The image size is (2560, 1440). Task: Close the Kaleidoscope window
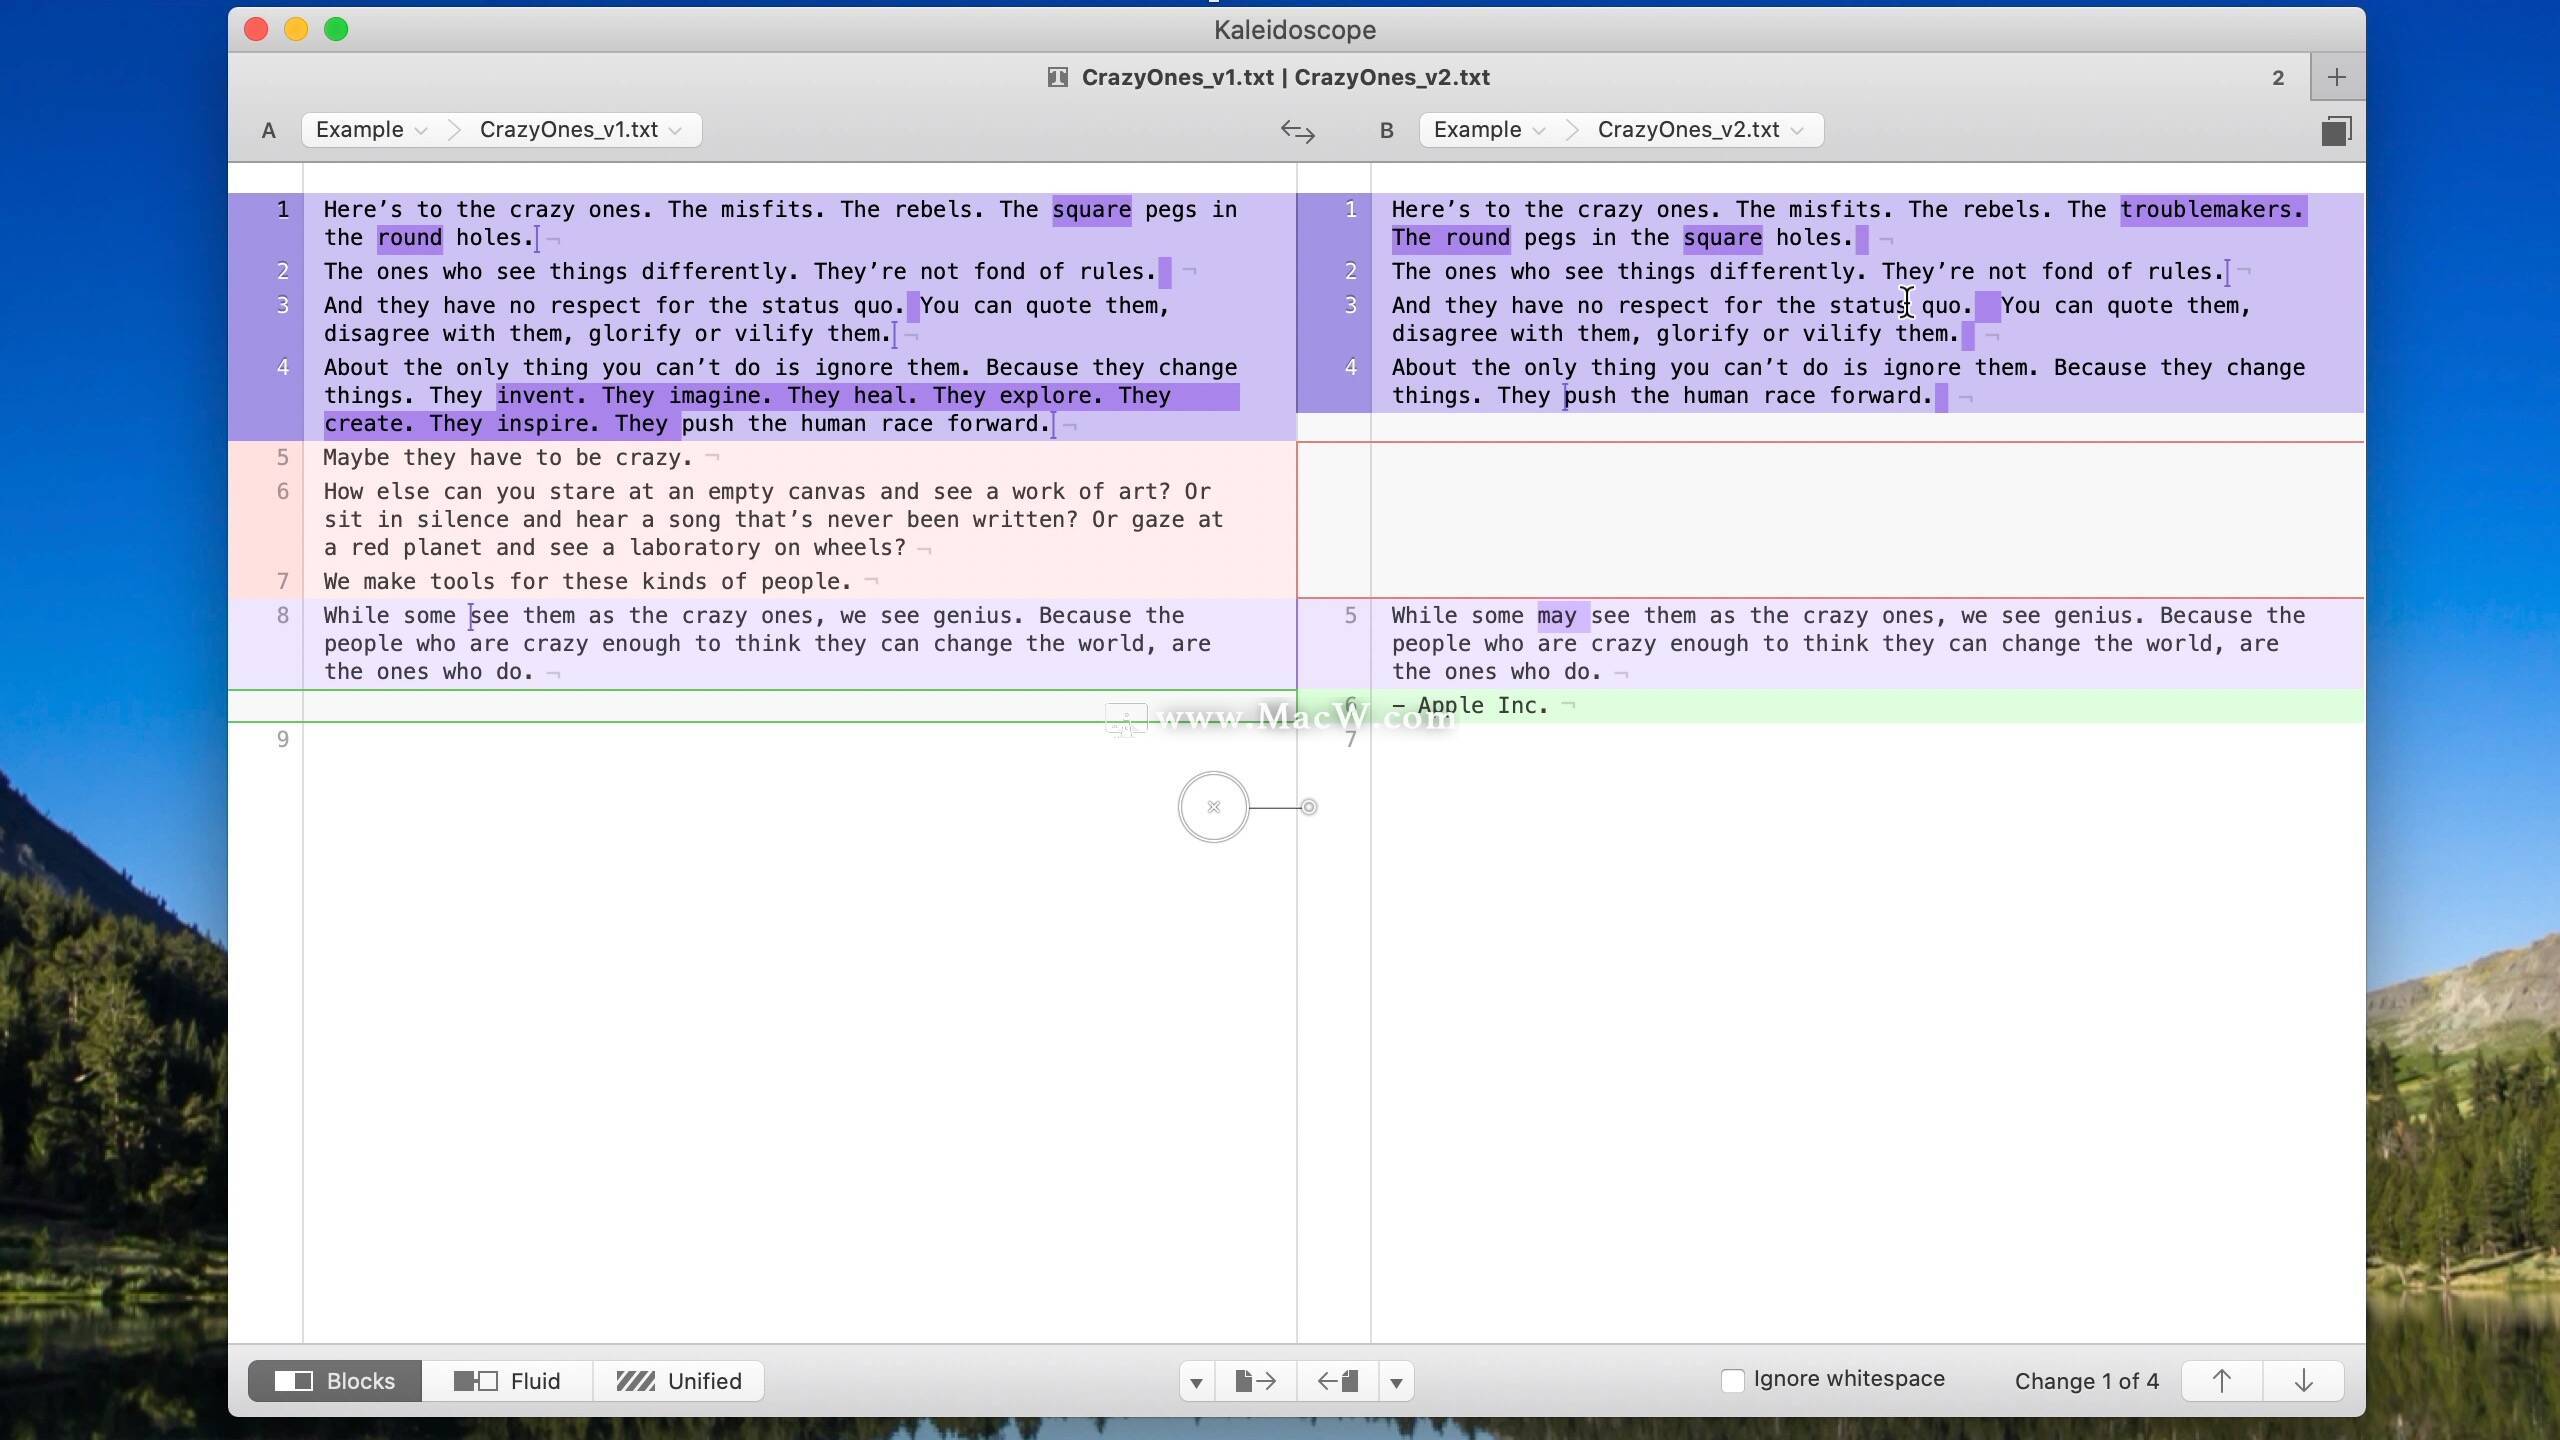256,29
